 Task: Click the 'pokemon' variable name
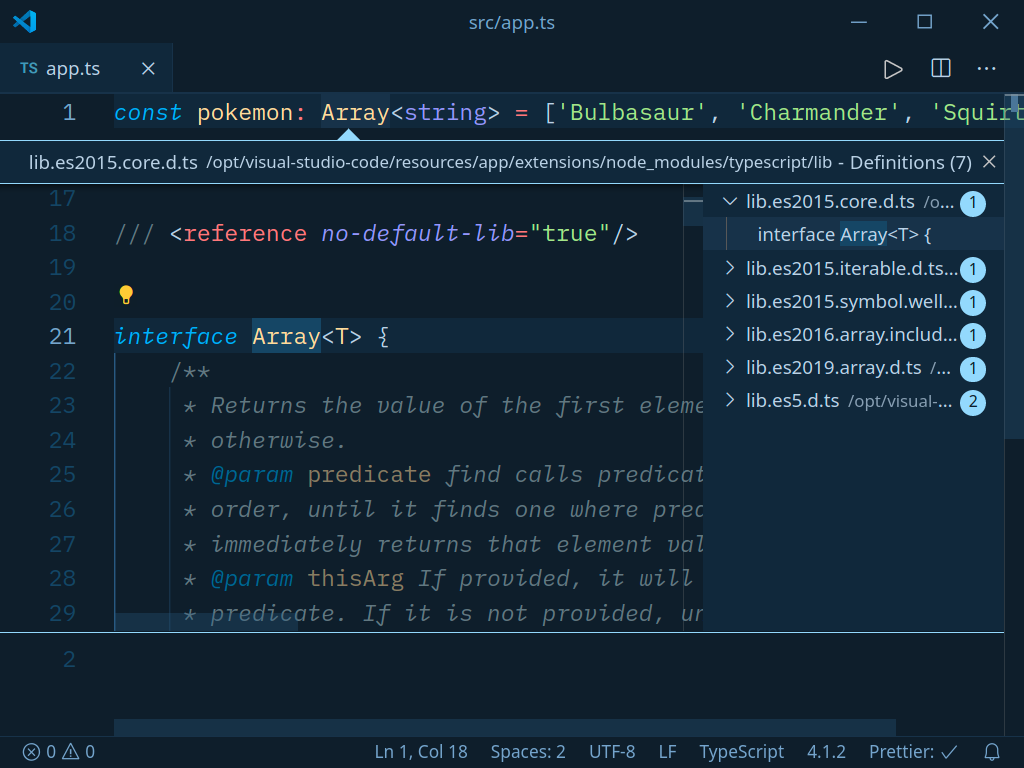click(x=245, y=113)
